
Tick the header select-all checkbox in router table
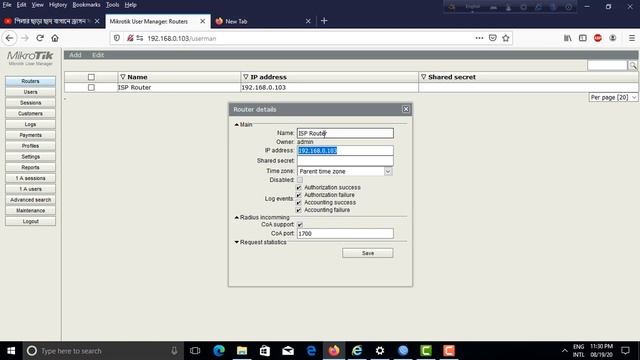[x=91, y=77]
